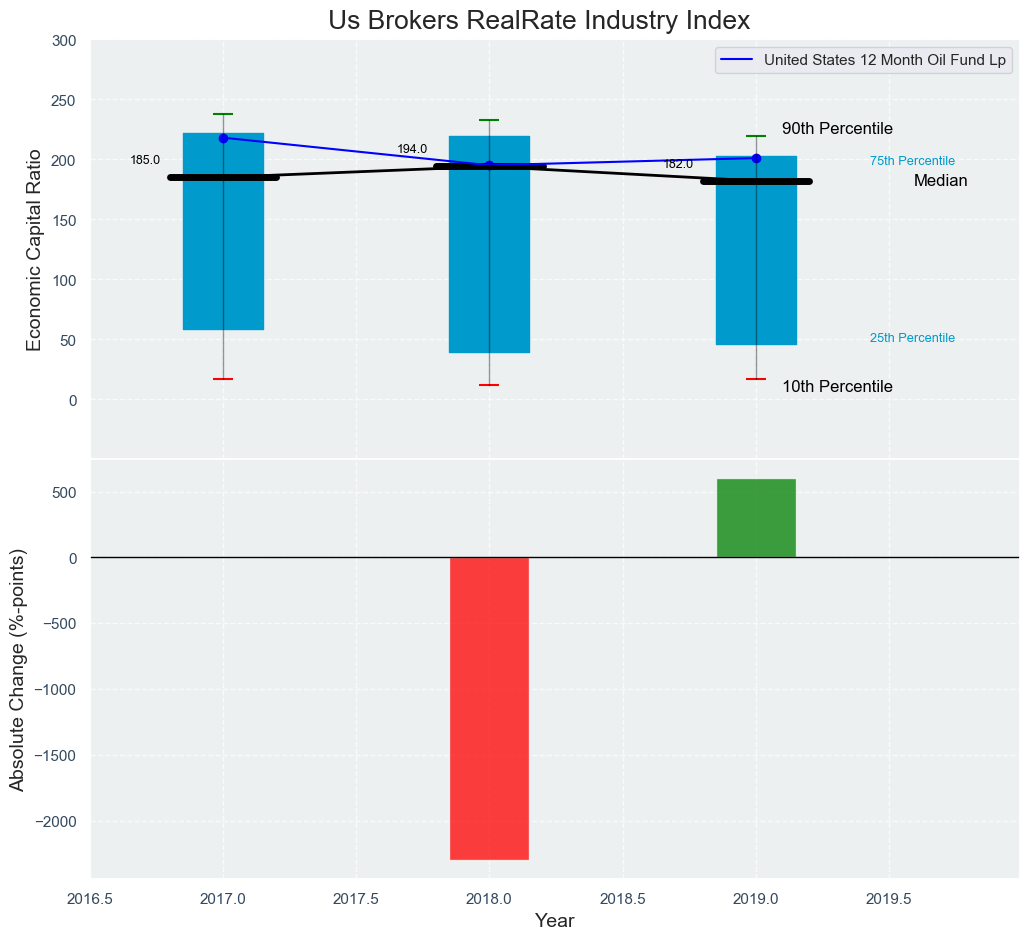Click the Economic Capital Ratio axis title
Screen dimensions: 1029x940
[34, 249]
